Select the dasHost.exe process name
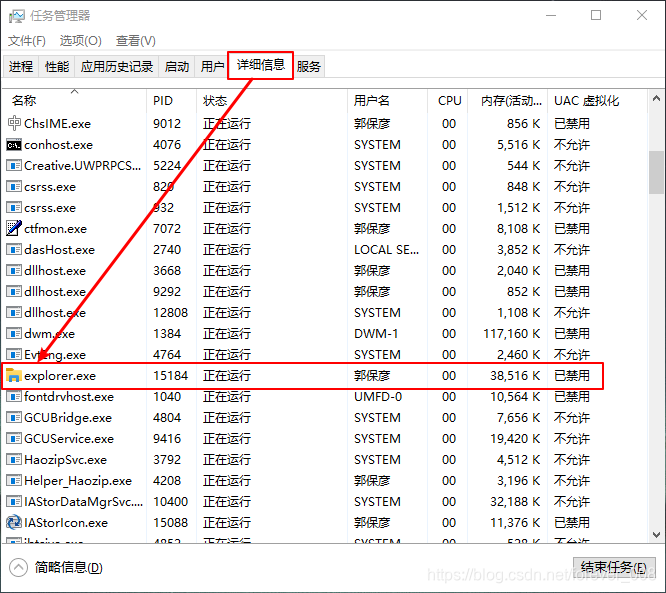Image resolution: width=666 pixels, height=593 pixels. pos(59,250)
